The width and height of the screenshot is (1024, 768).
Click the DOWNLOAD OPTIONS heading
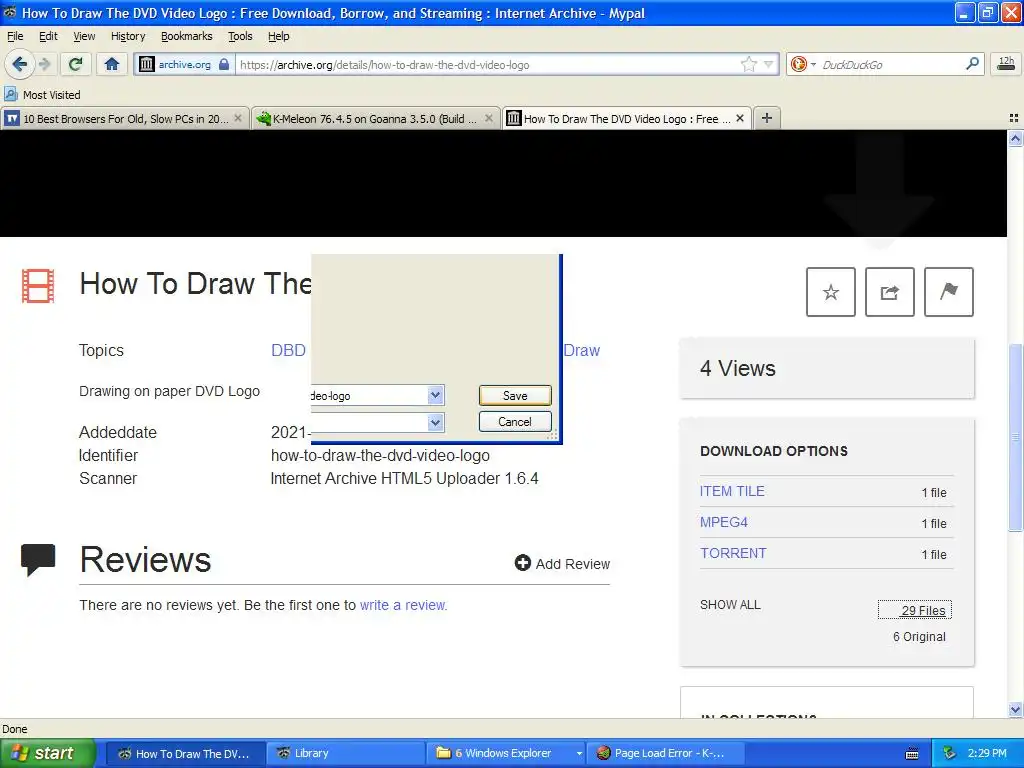774,451
